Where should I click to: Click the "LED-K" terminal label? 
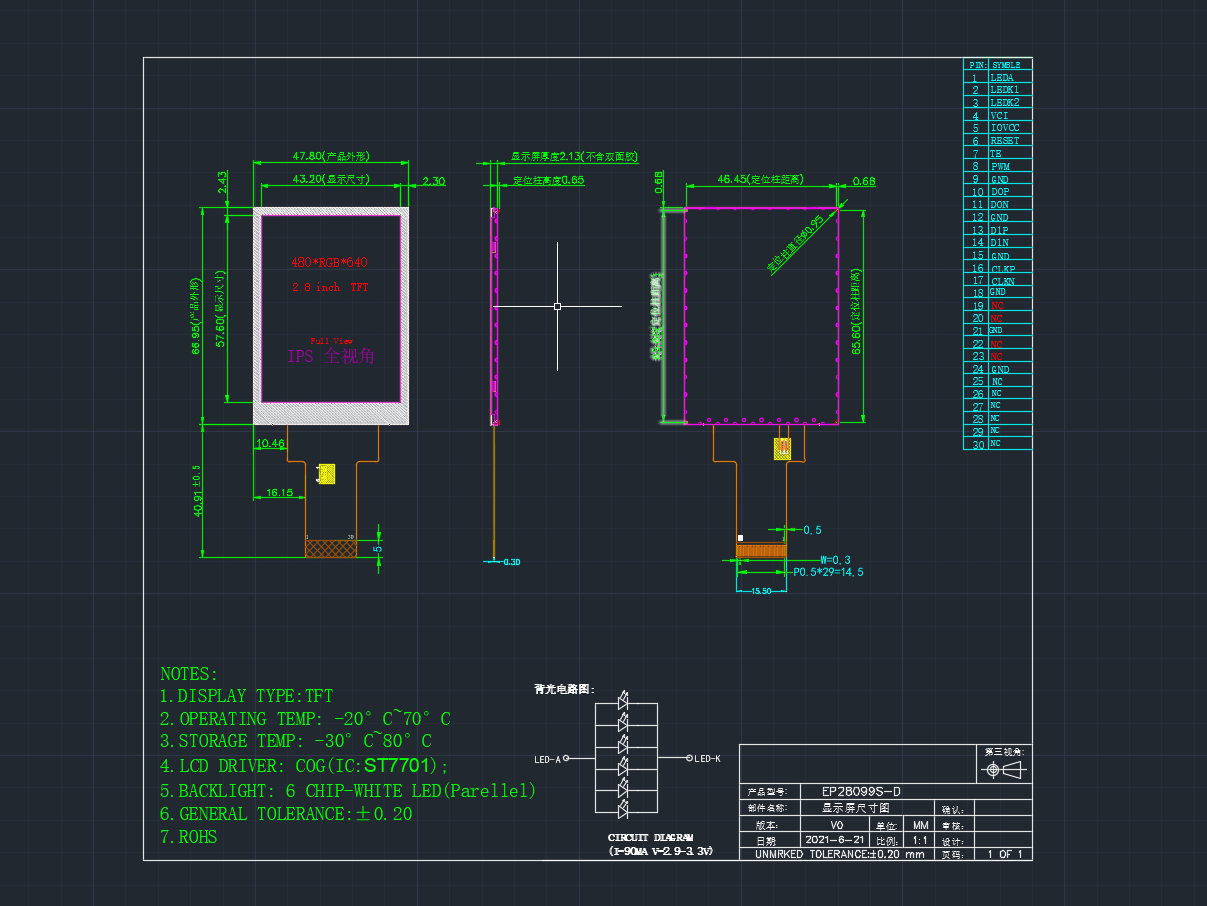pyautogui.click(x=707, y=759)
